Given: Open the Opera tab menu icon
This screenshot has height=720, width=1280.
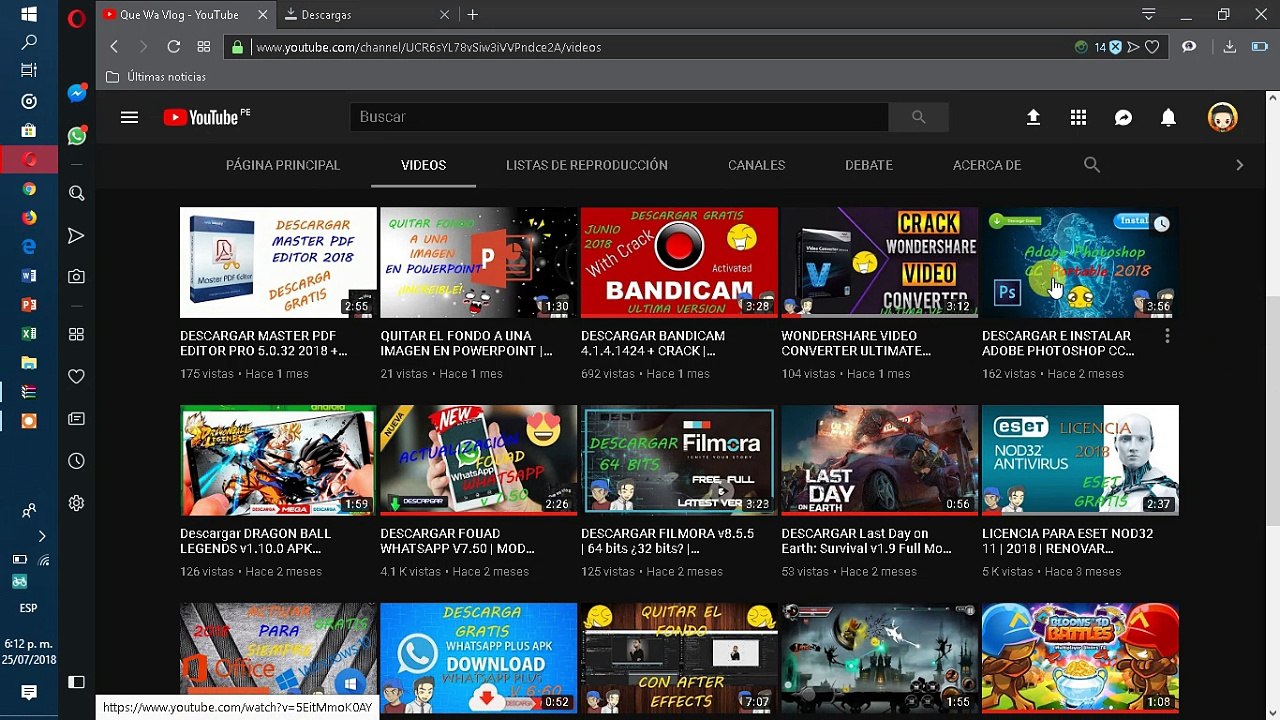Looking at the screenshot, I should click(1149, 15).
